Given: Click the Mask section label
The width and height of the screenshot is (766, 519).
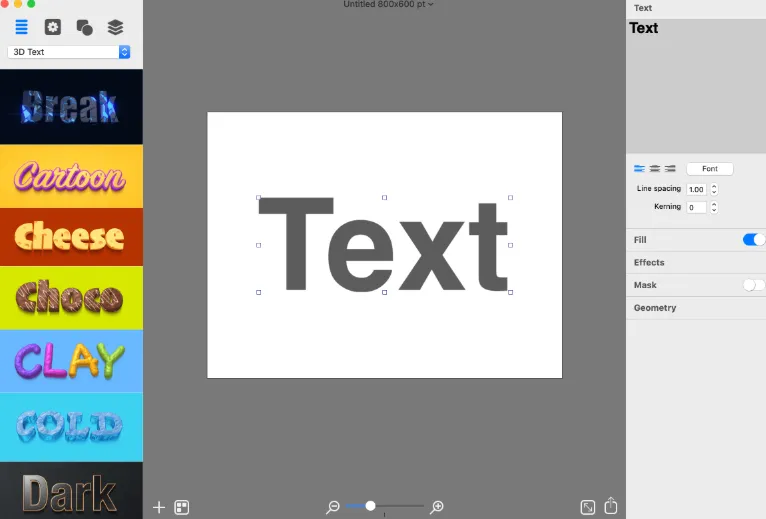Looking at the screenshot, I should (645, 285).
